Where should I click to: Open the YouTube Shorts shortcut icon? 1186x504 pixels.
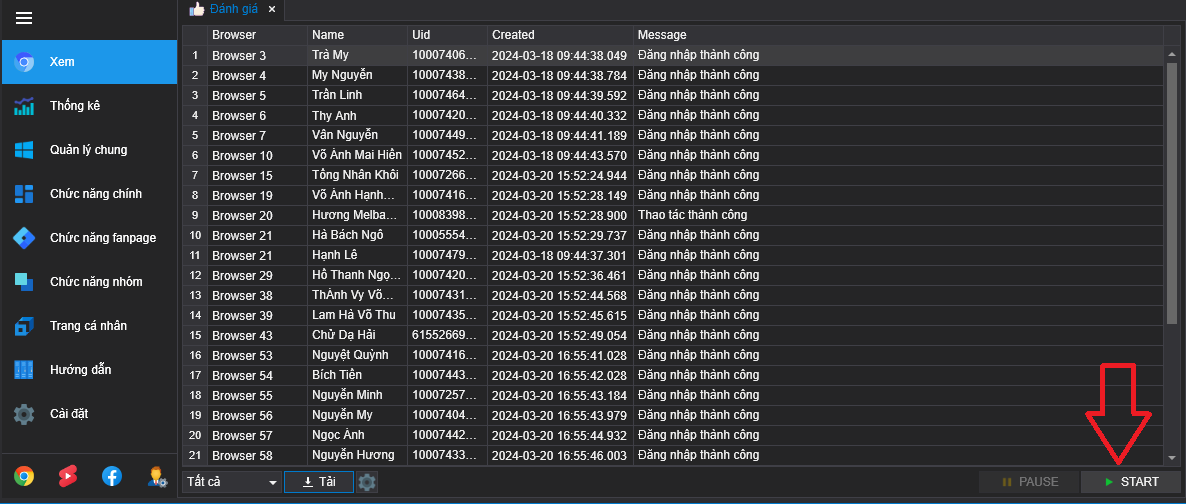(68, 476)
